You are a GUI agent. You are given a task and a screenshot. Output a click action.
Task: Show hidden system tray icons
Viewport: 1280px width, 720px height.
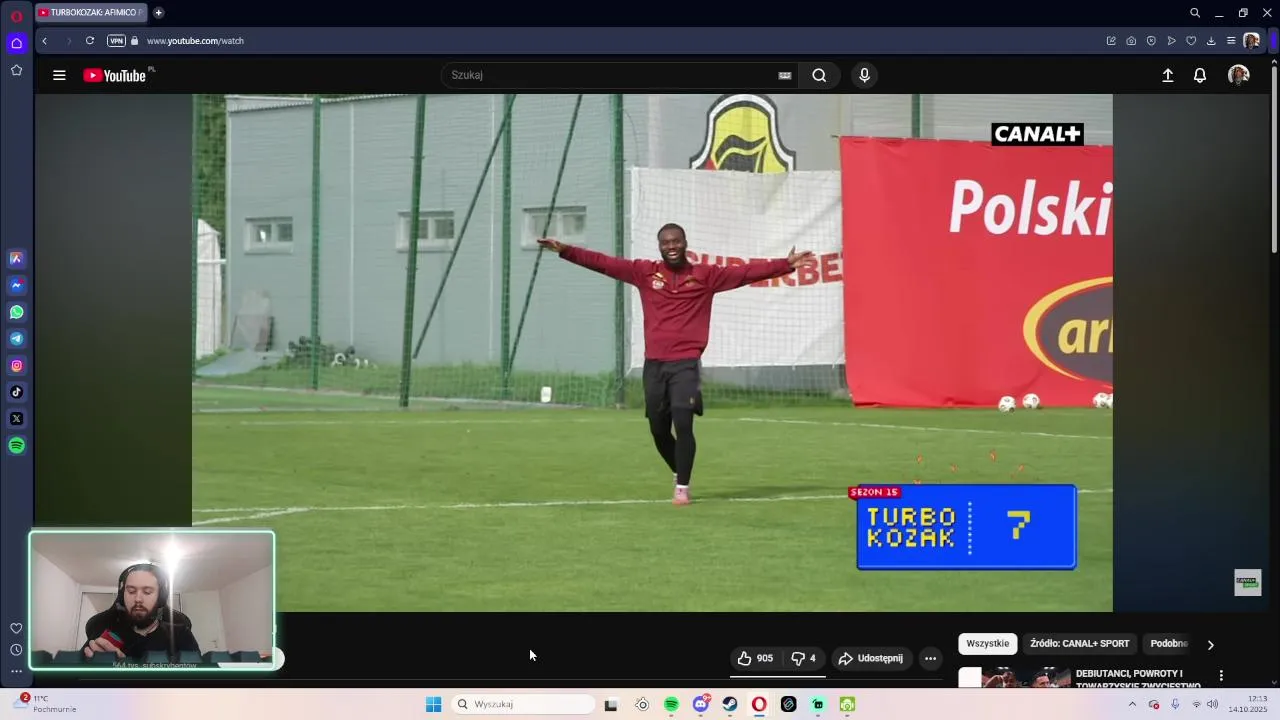[1132, 704]
